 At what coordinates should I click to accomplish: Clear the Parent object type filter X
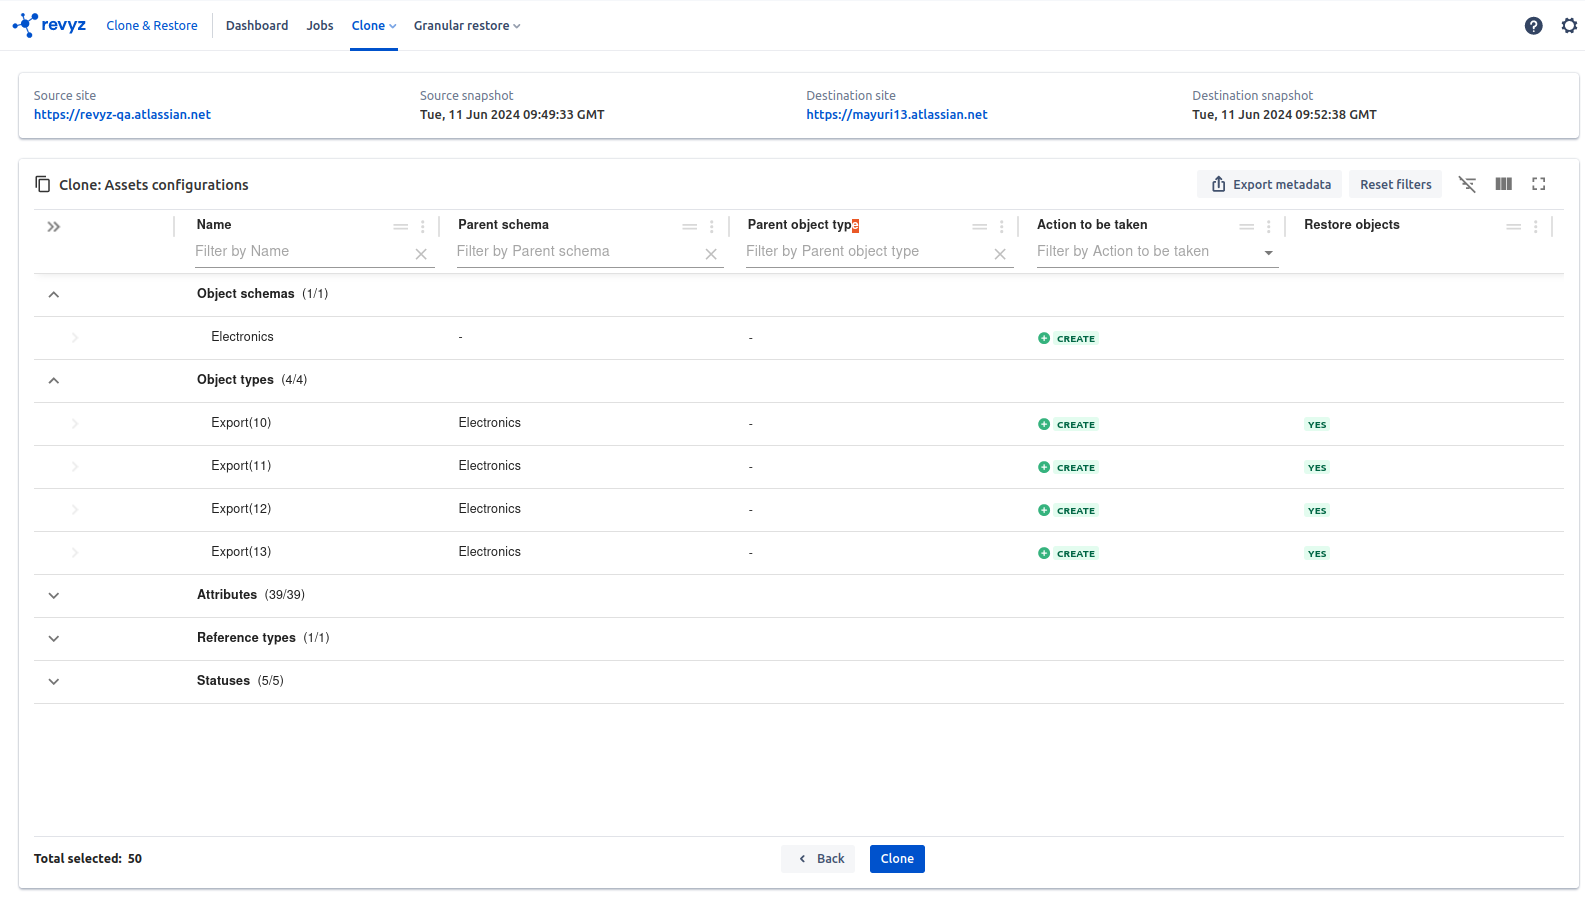[x=1000, y=254]
